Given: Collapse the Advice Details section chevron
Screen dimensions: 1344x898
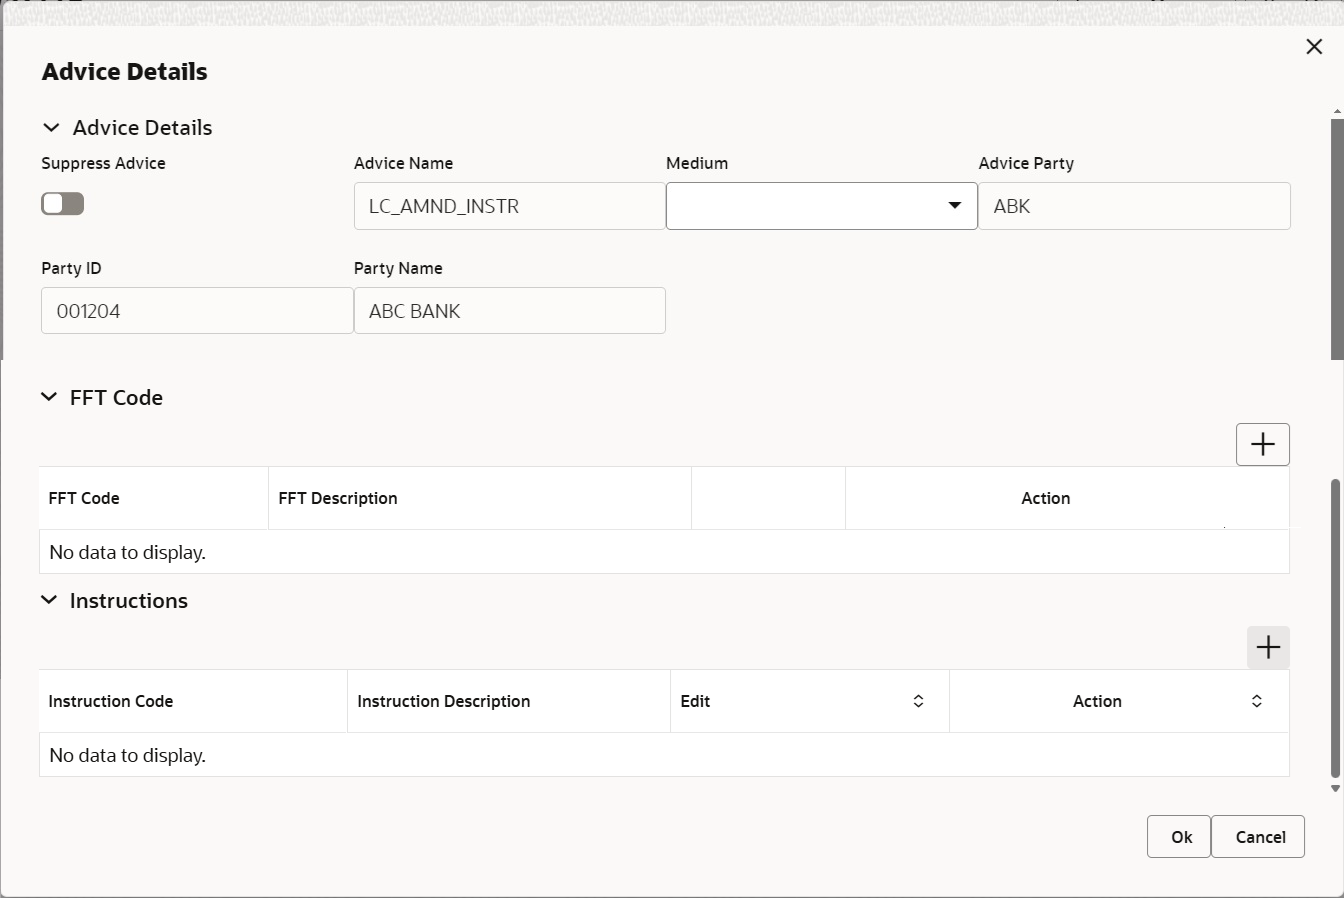Looking at the screenshot, I should (x=51, y=128).
